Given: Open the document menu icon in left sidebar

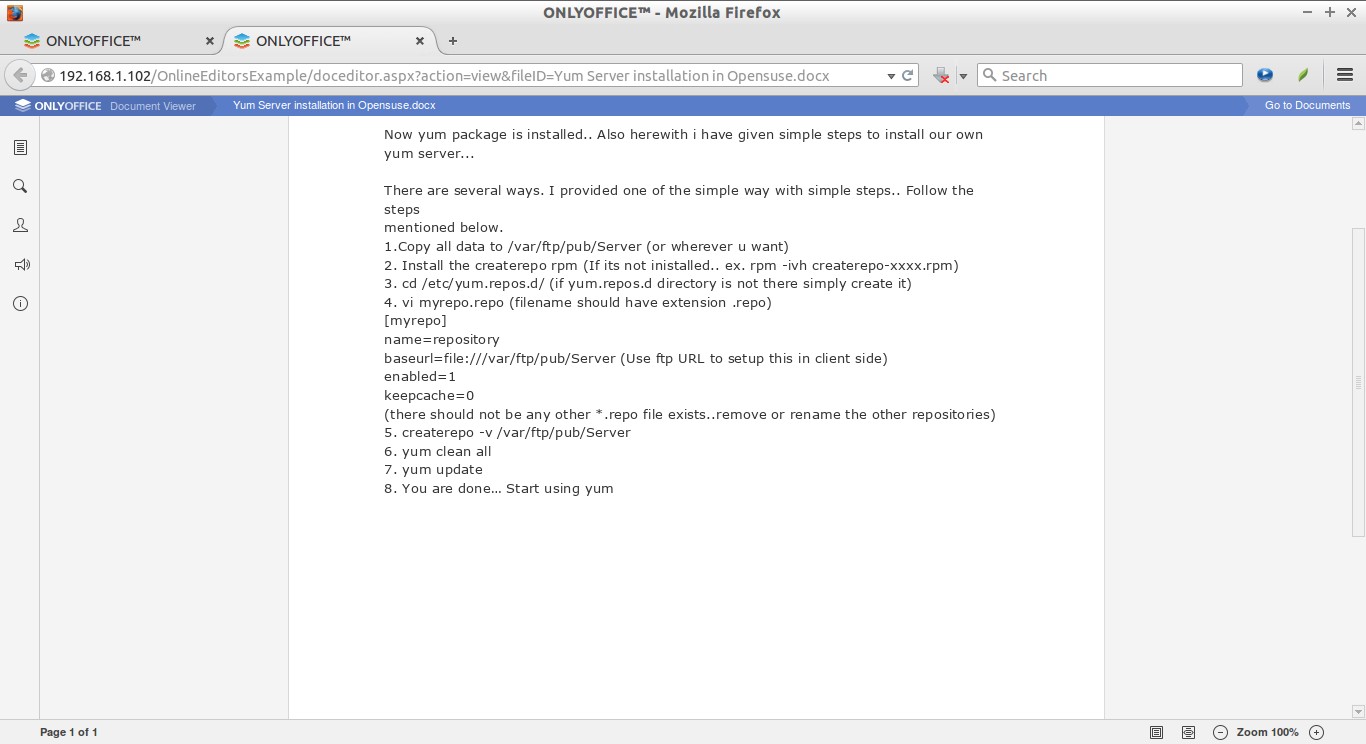Looking at the screenshot, I should [20, 147].
